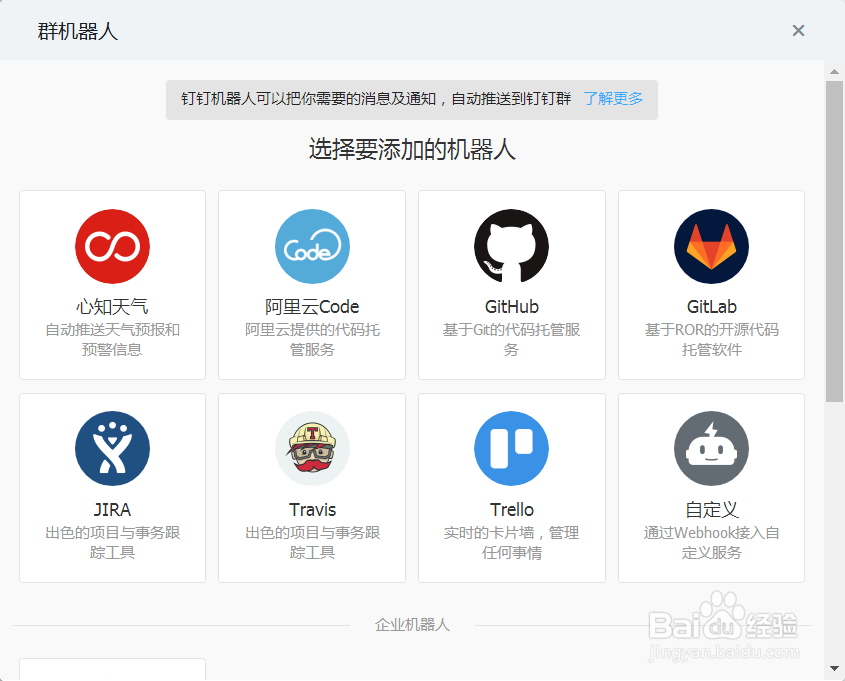Select the 心知天气 red infinity icon
845x681 pixels.
tap(112, 246)
